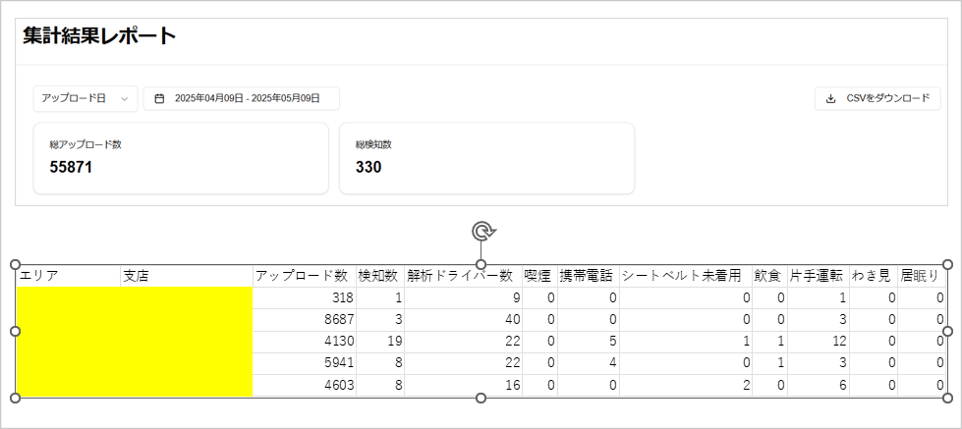Click the rotate handle above the table
The image size is (962, 429).
click(481, 232)
